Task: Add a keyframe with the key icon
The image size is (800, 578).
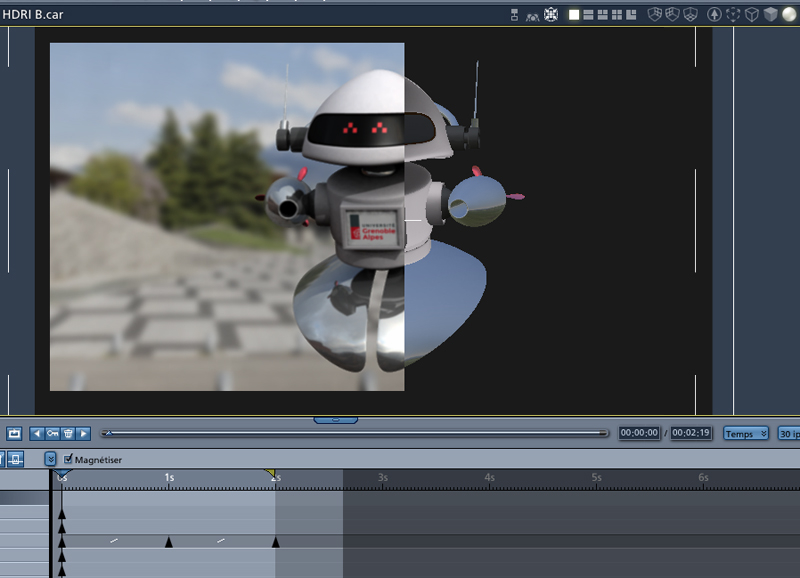Action: click(52, 433)
